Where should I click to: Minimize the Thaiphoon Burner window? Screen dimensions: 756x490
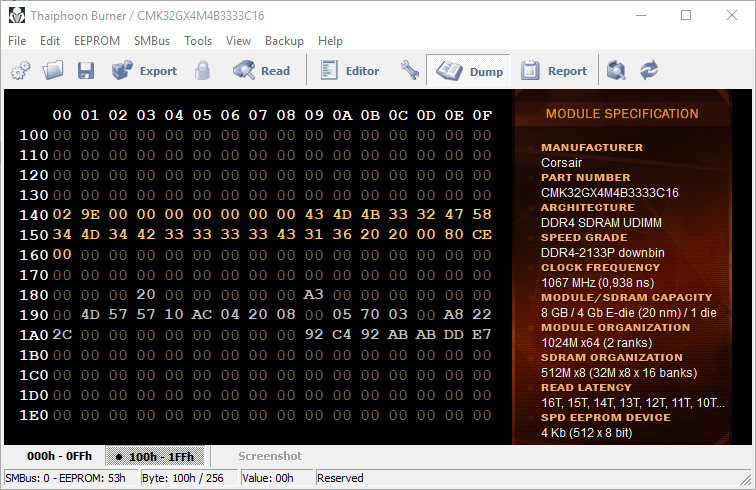coord(641,15)
